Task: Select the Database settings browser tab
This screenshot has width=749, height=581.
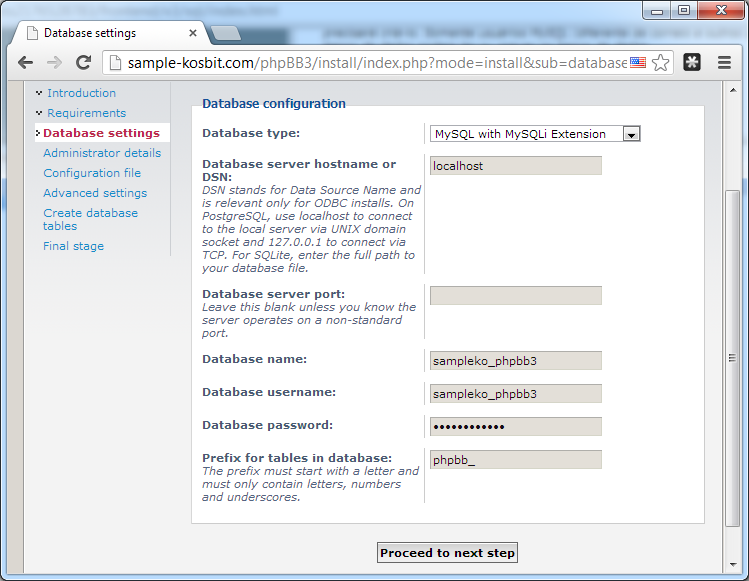Action: 109,33
